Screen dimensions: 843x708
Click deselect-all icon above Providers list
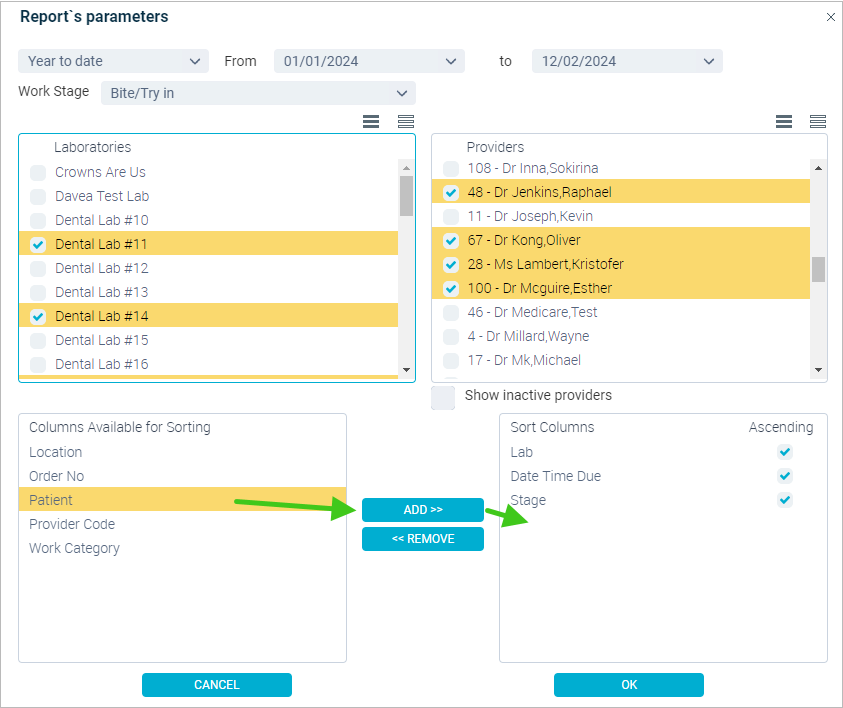818,121
